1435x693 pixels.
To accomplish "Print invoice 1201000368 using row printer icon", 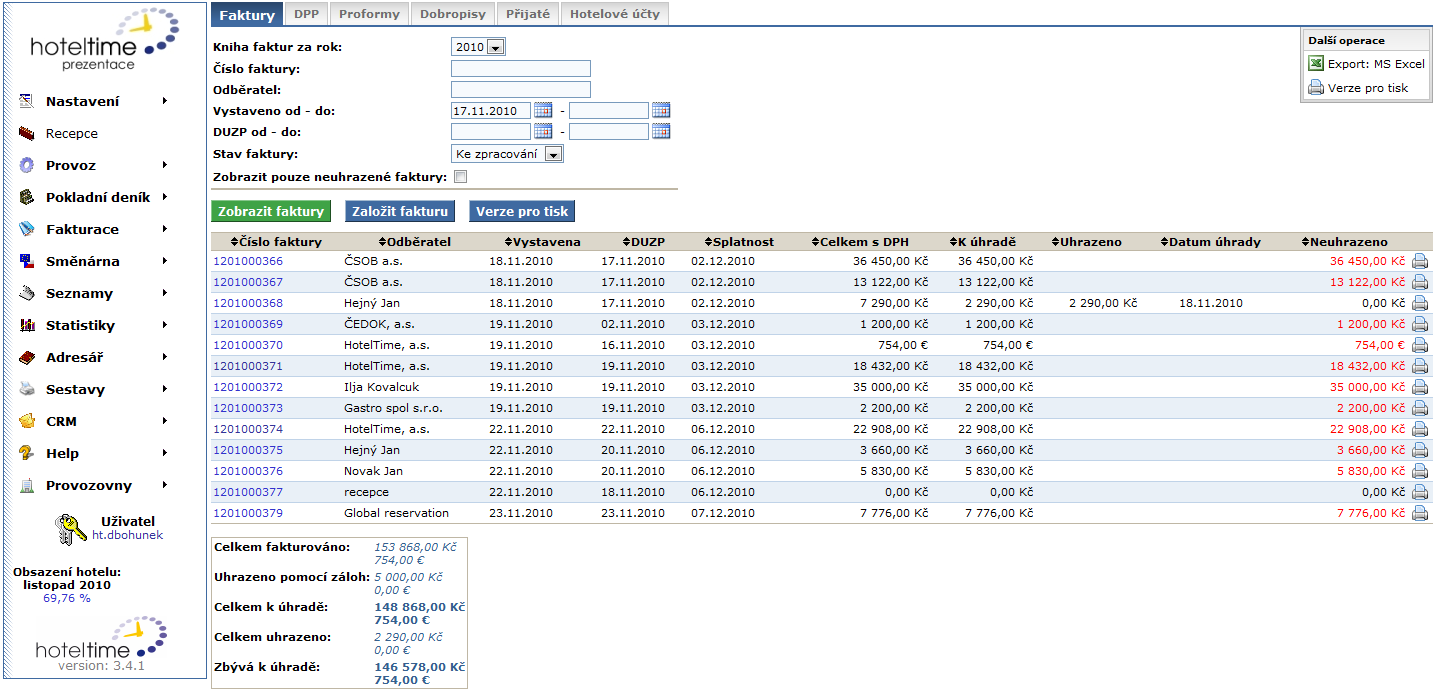I will click(x=1420, y=303).
